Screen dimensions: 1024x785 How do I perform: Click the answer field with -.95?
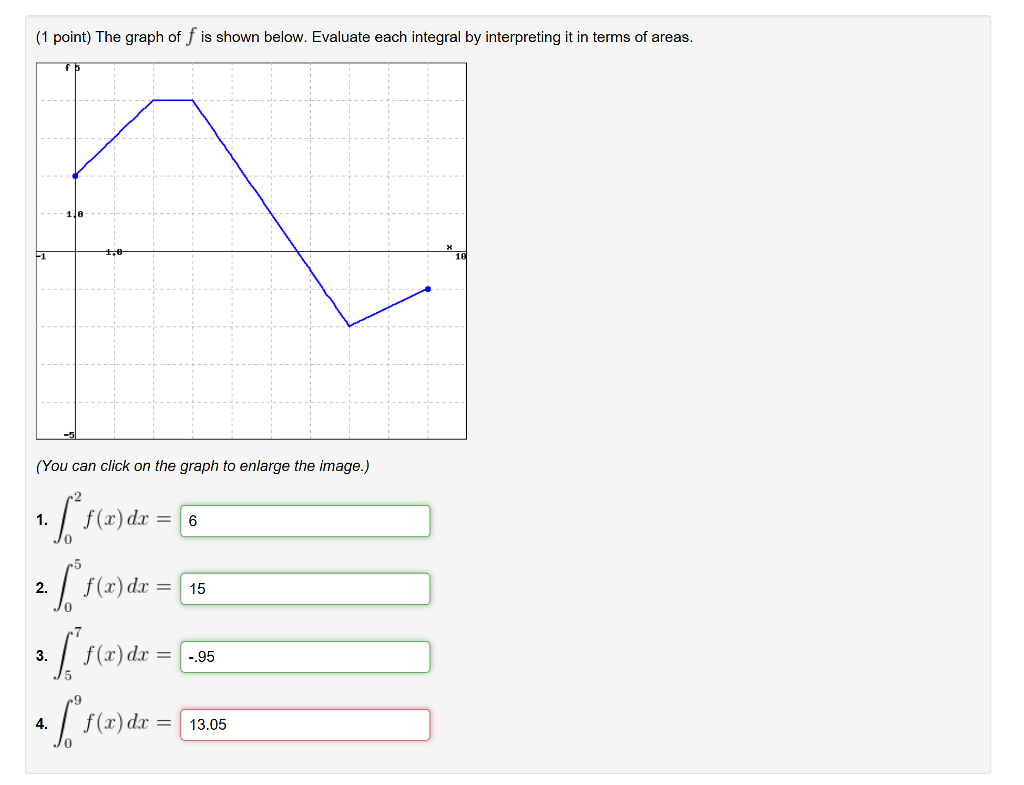[305, 657]
